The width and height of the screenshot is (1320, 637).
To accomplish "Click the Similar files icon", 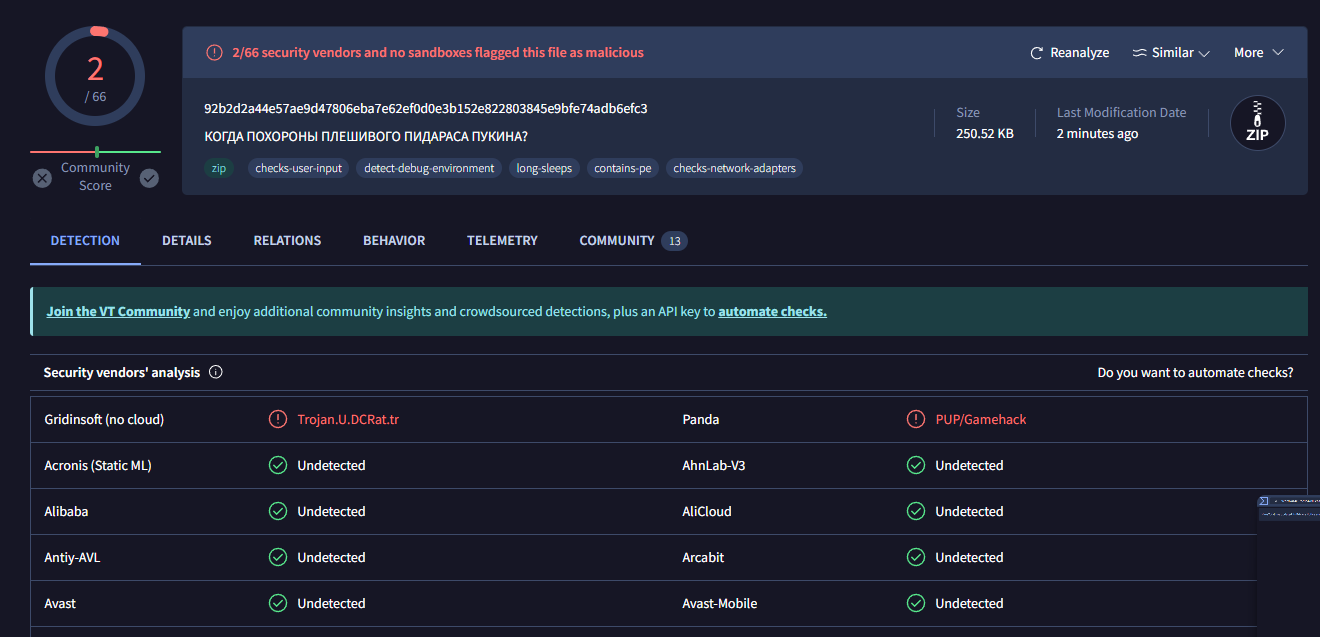I will pos(1139,53).
